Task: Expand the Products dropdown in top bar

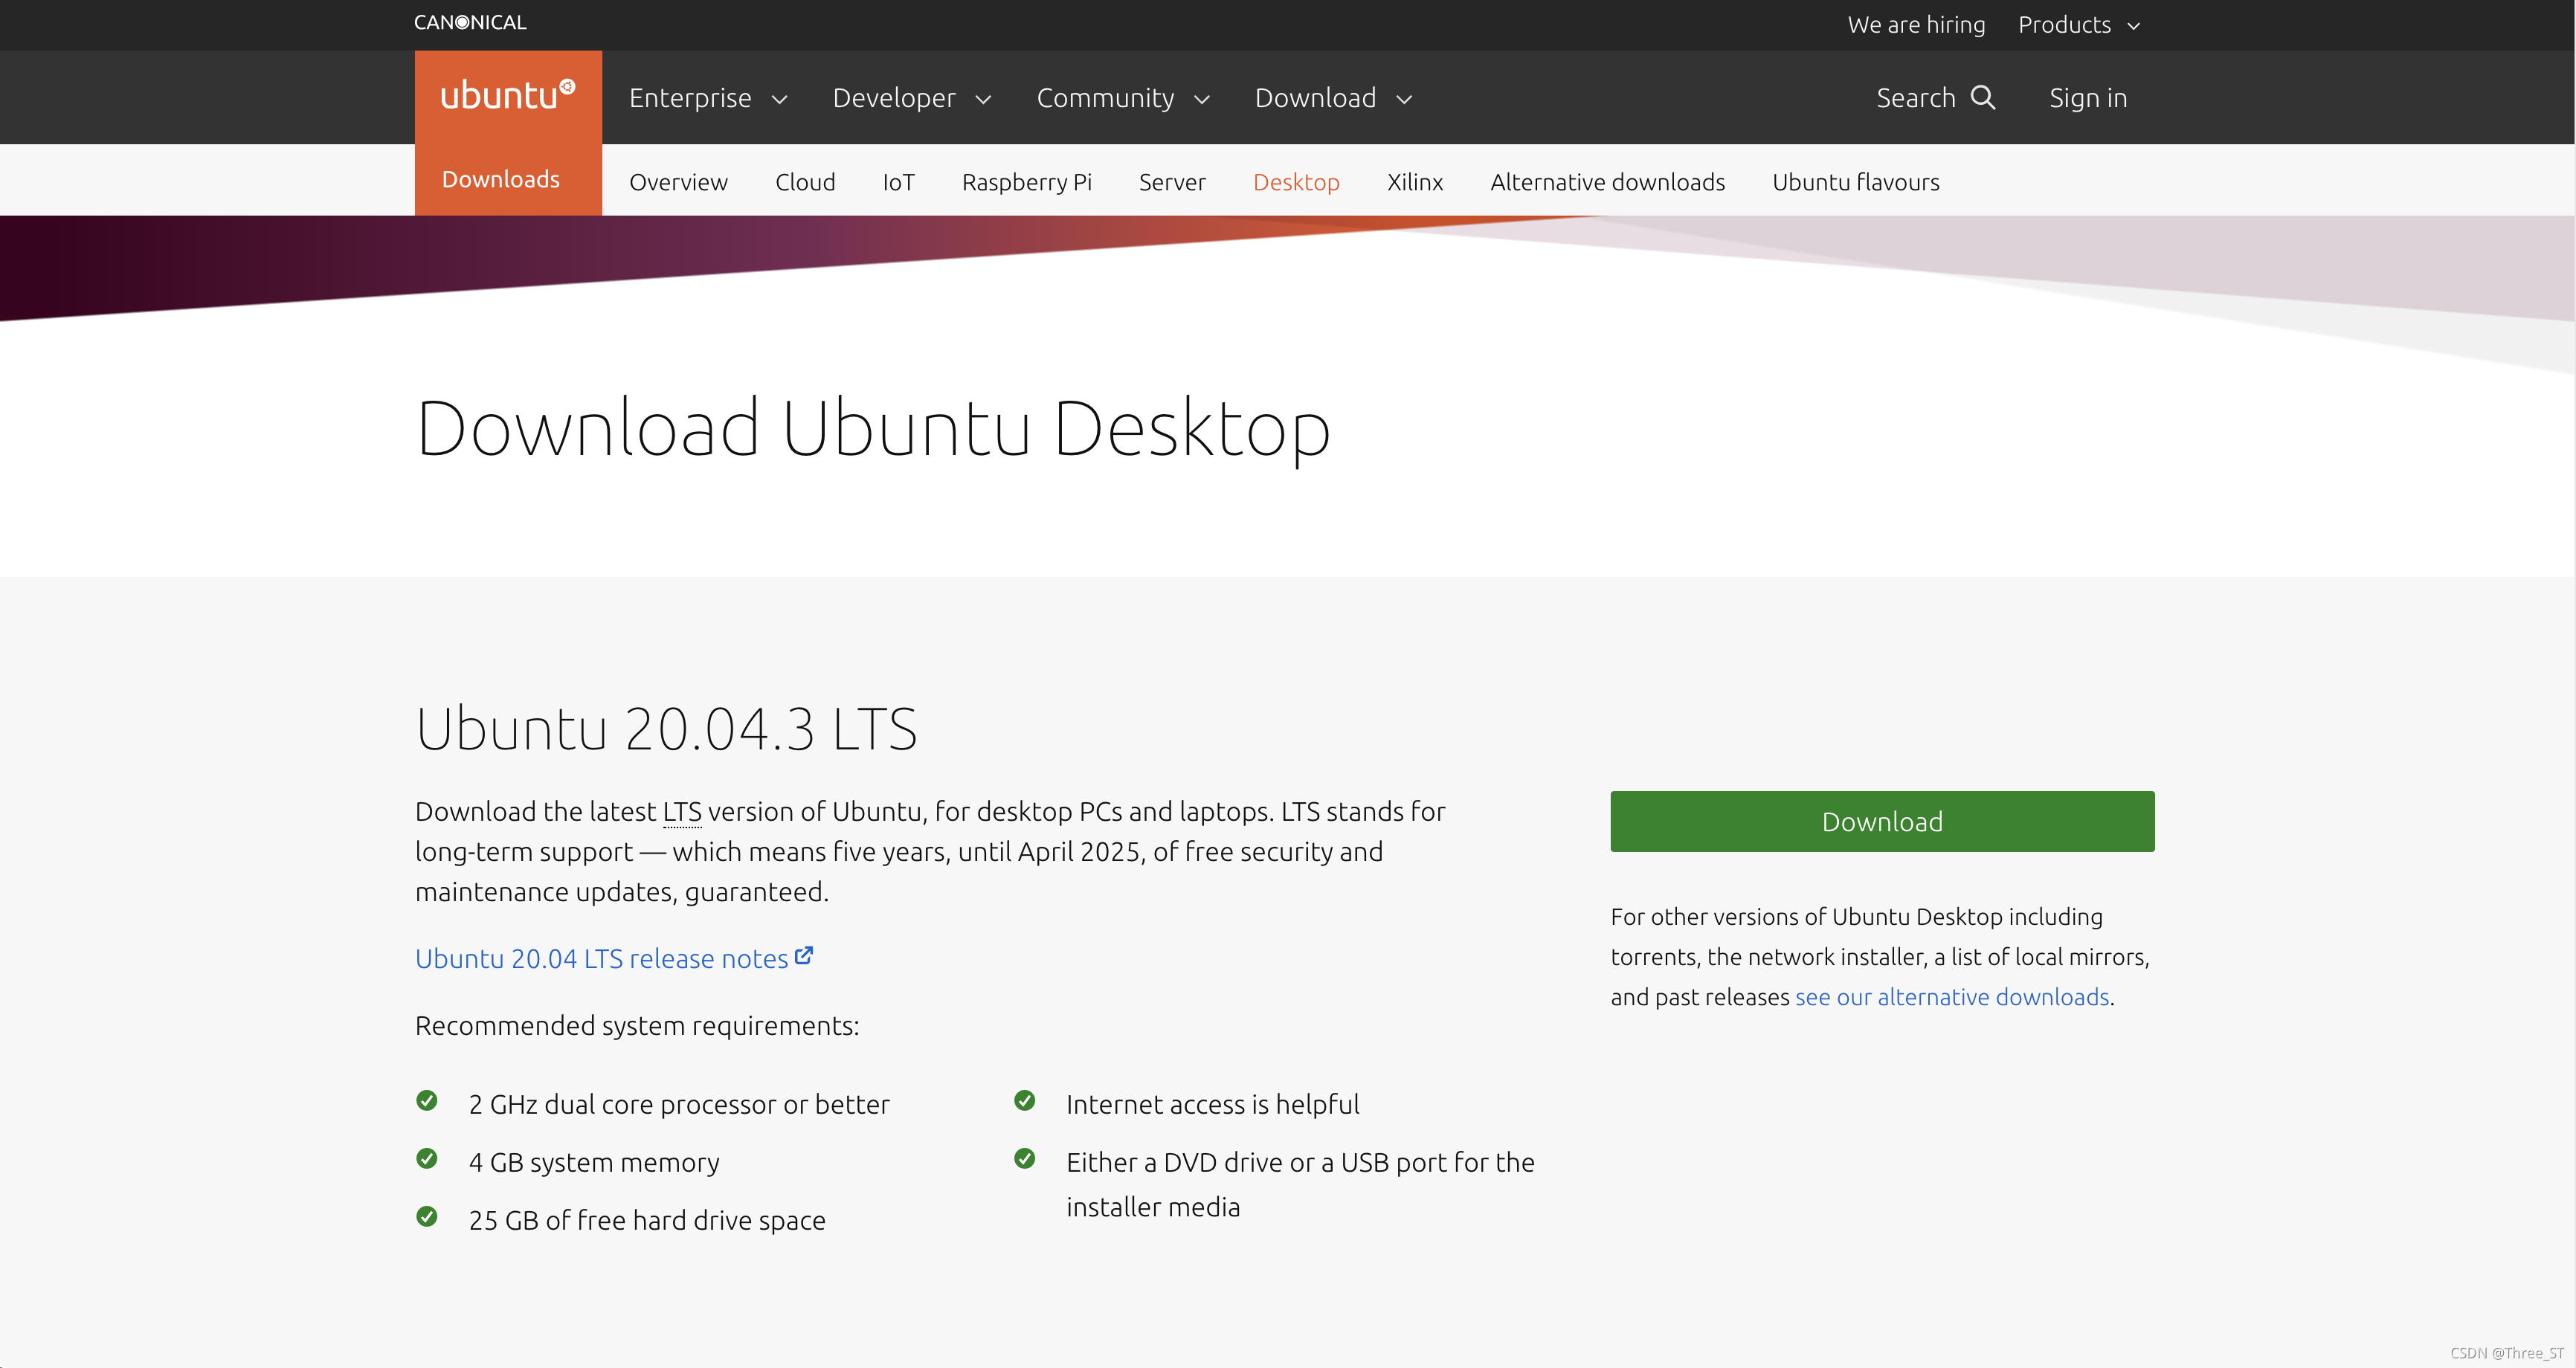Action: [x=2078, y=24]
